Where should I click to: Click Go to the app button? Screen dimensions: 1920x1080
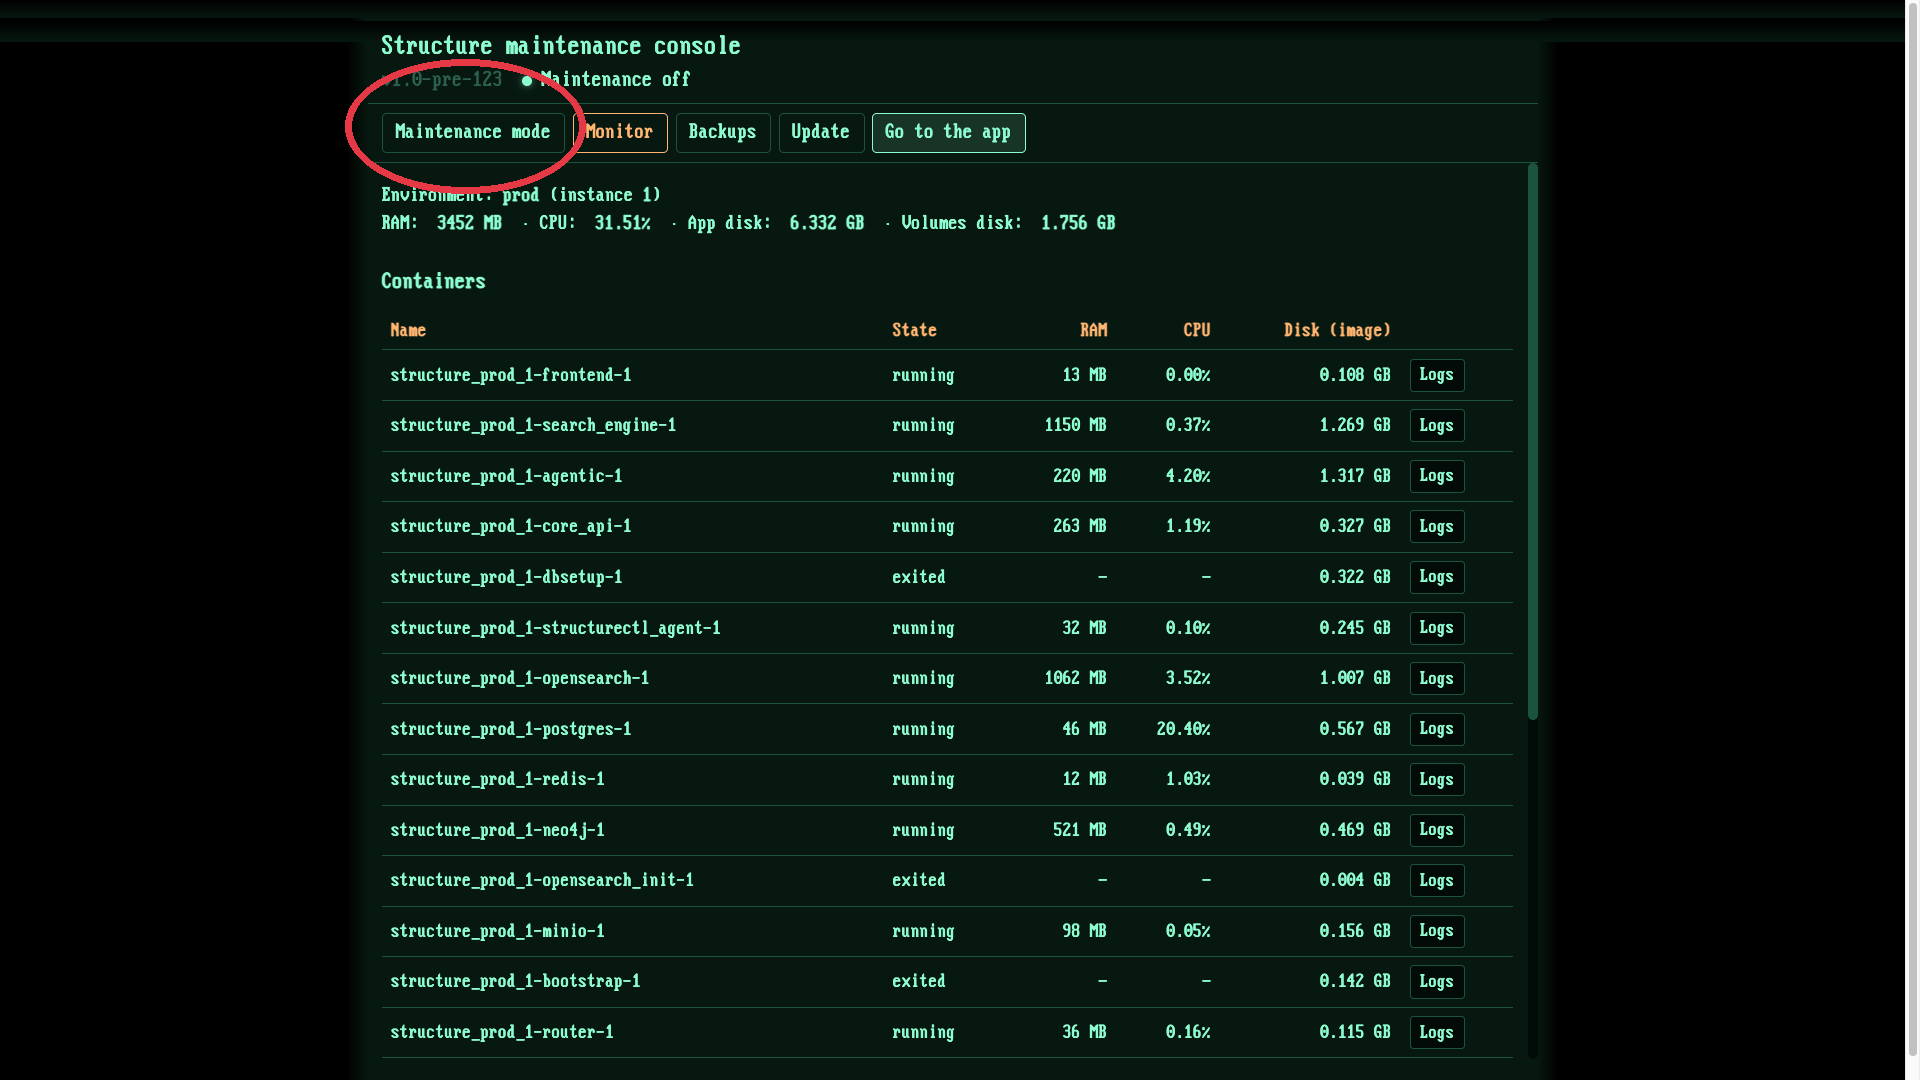coord(947,132)
